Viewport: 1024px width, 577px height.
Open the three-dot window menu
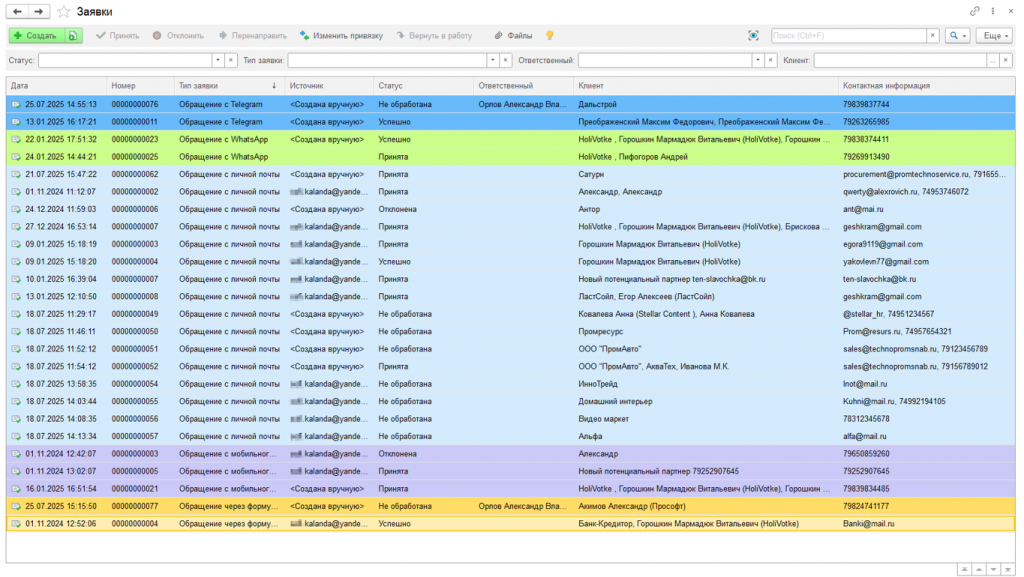(992, 11)
